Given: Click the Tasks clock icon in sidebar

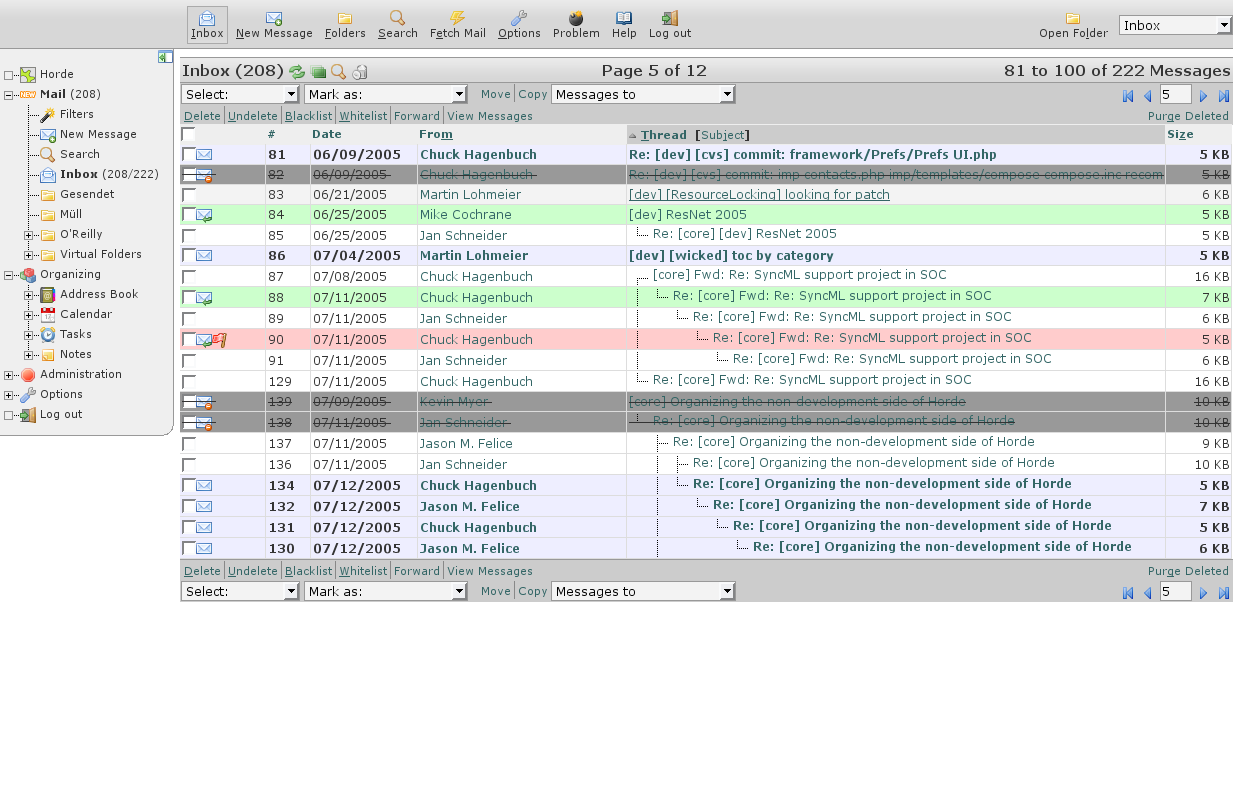Looking at the screenshot, I should tap(48, 335).
